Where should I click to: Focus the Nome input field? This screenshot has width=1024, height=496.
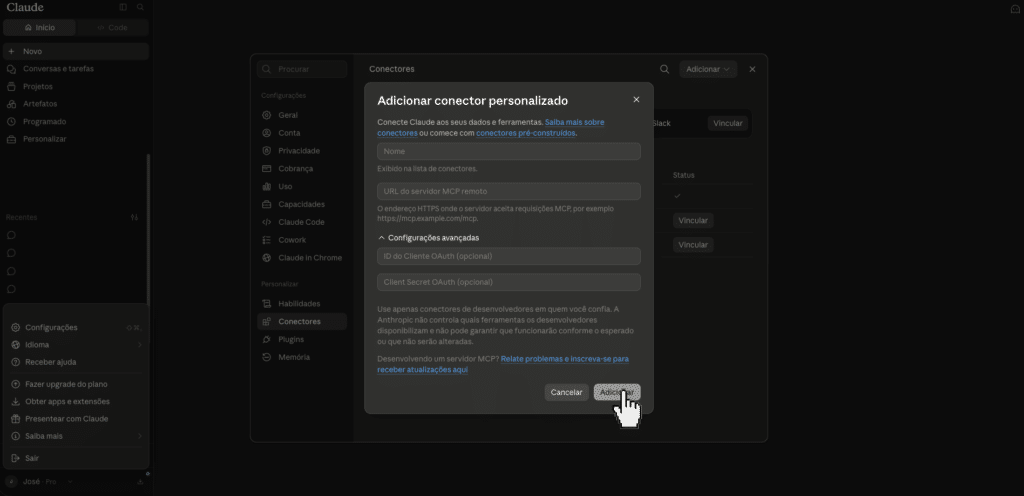click(509, 151)
